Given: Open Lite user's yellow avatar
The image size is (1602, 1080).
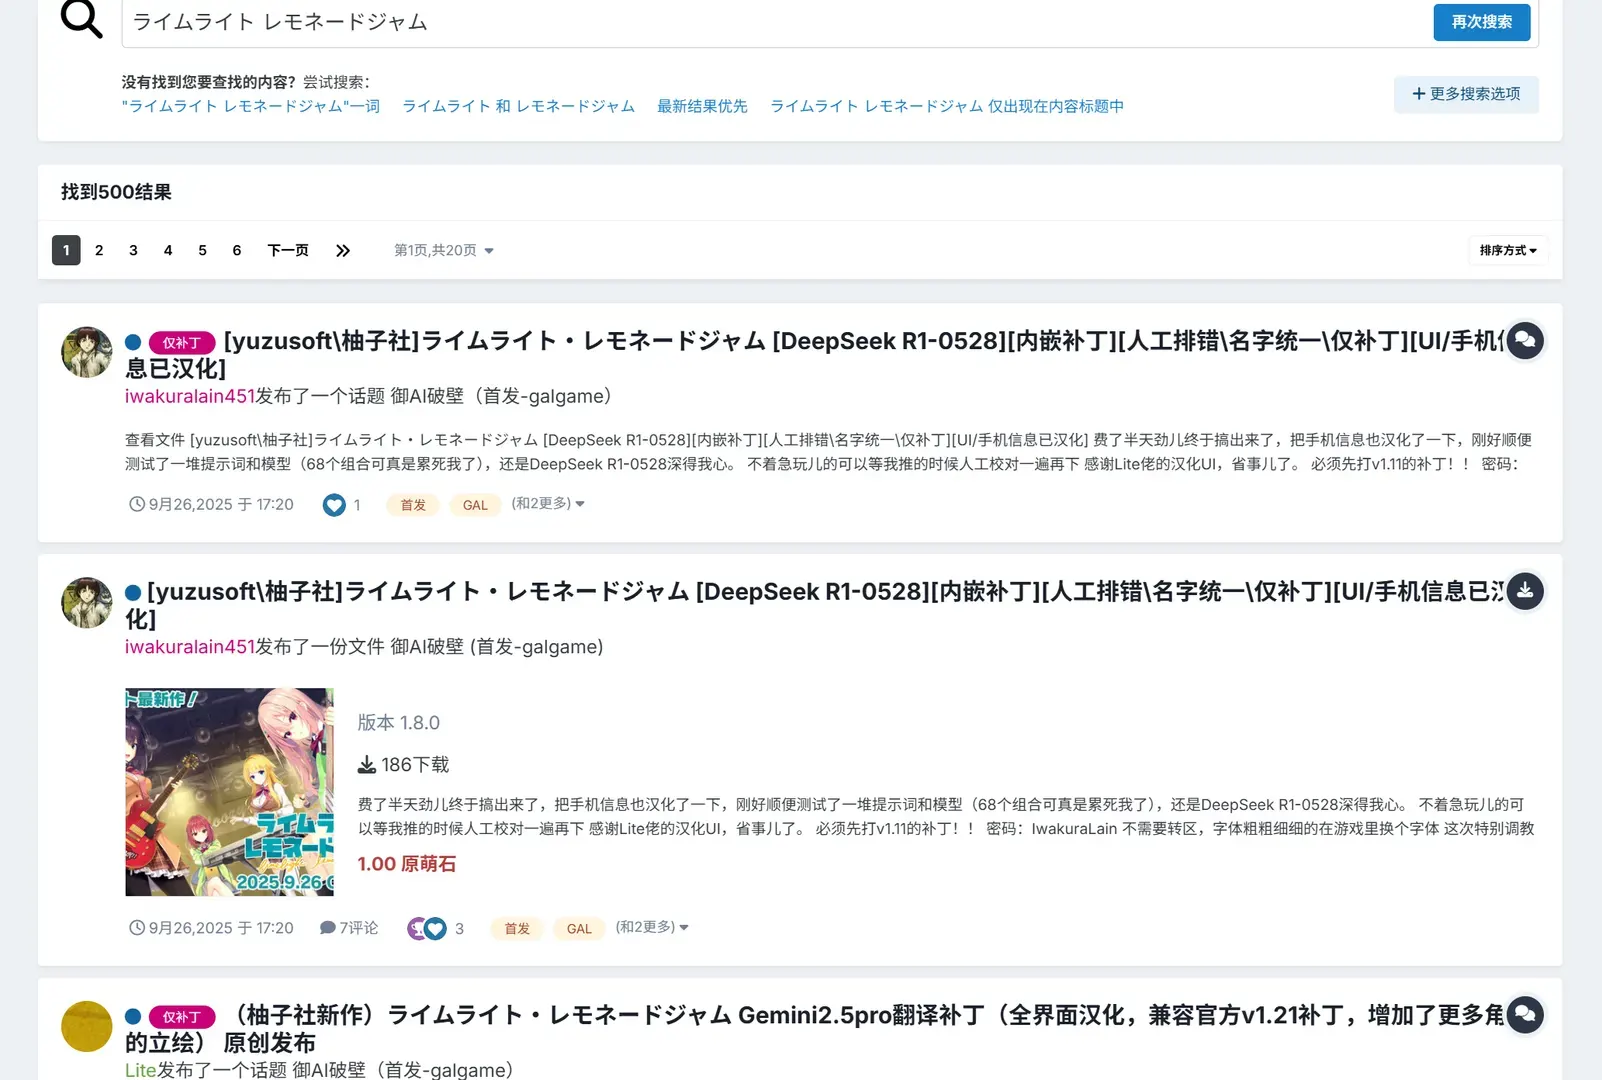Looking at the screenshot, I should [x=87, y=1027].
